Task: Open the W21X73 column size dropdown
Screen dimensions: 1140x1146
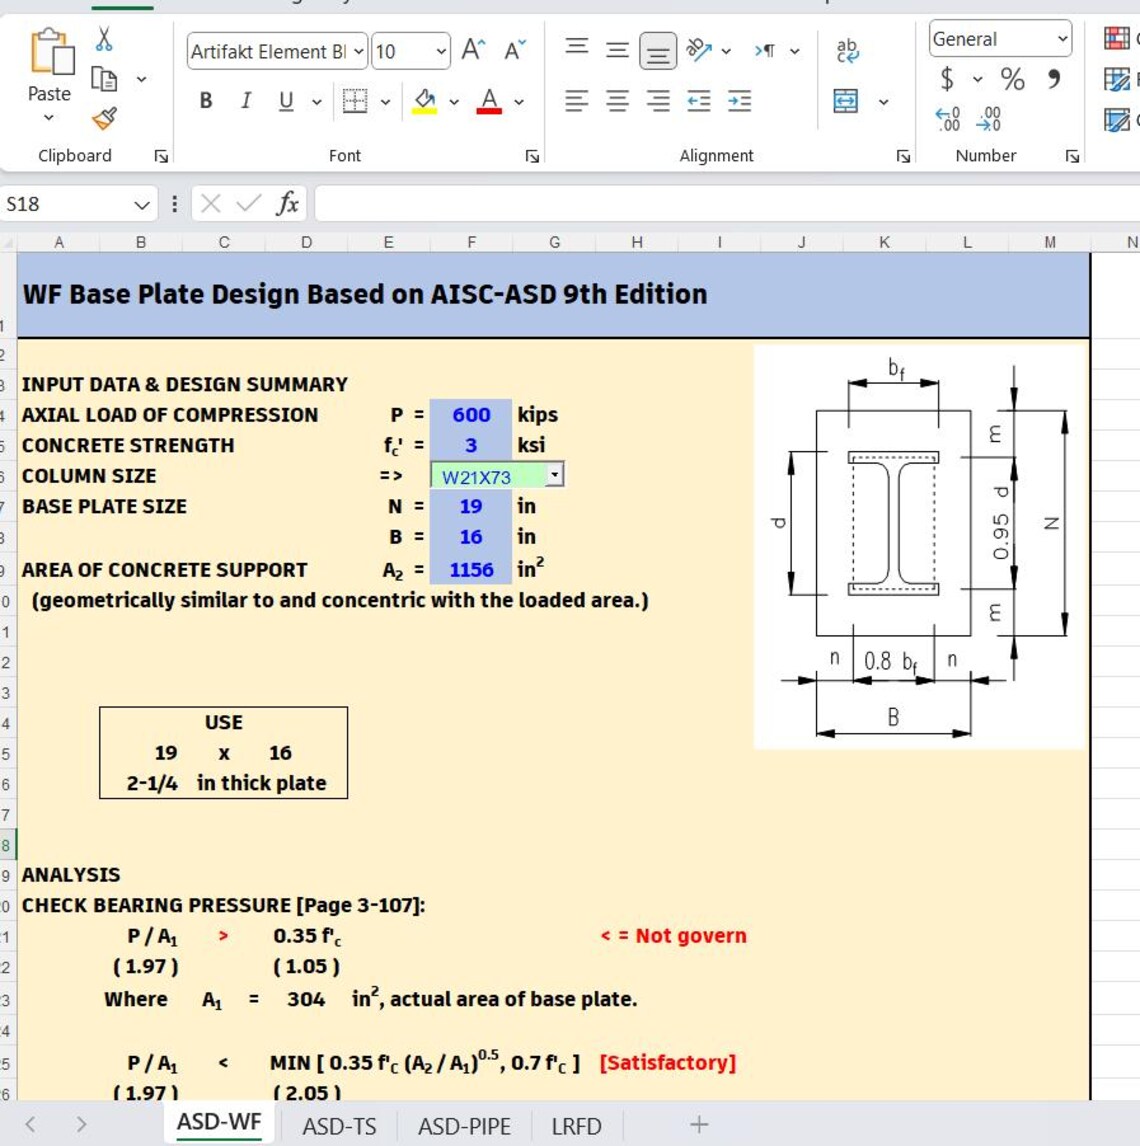Action: tap(555, 475)
